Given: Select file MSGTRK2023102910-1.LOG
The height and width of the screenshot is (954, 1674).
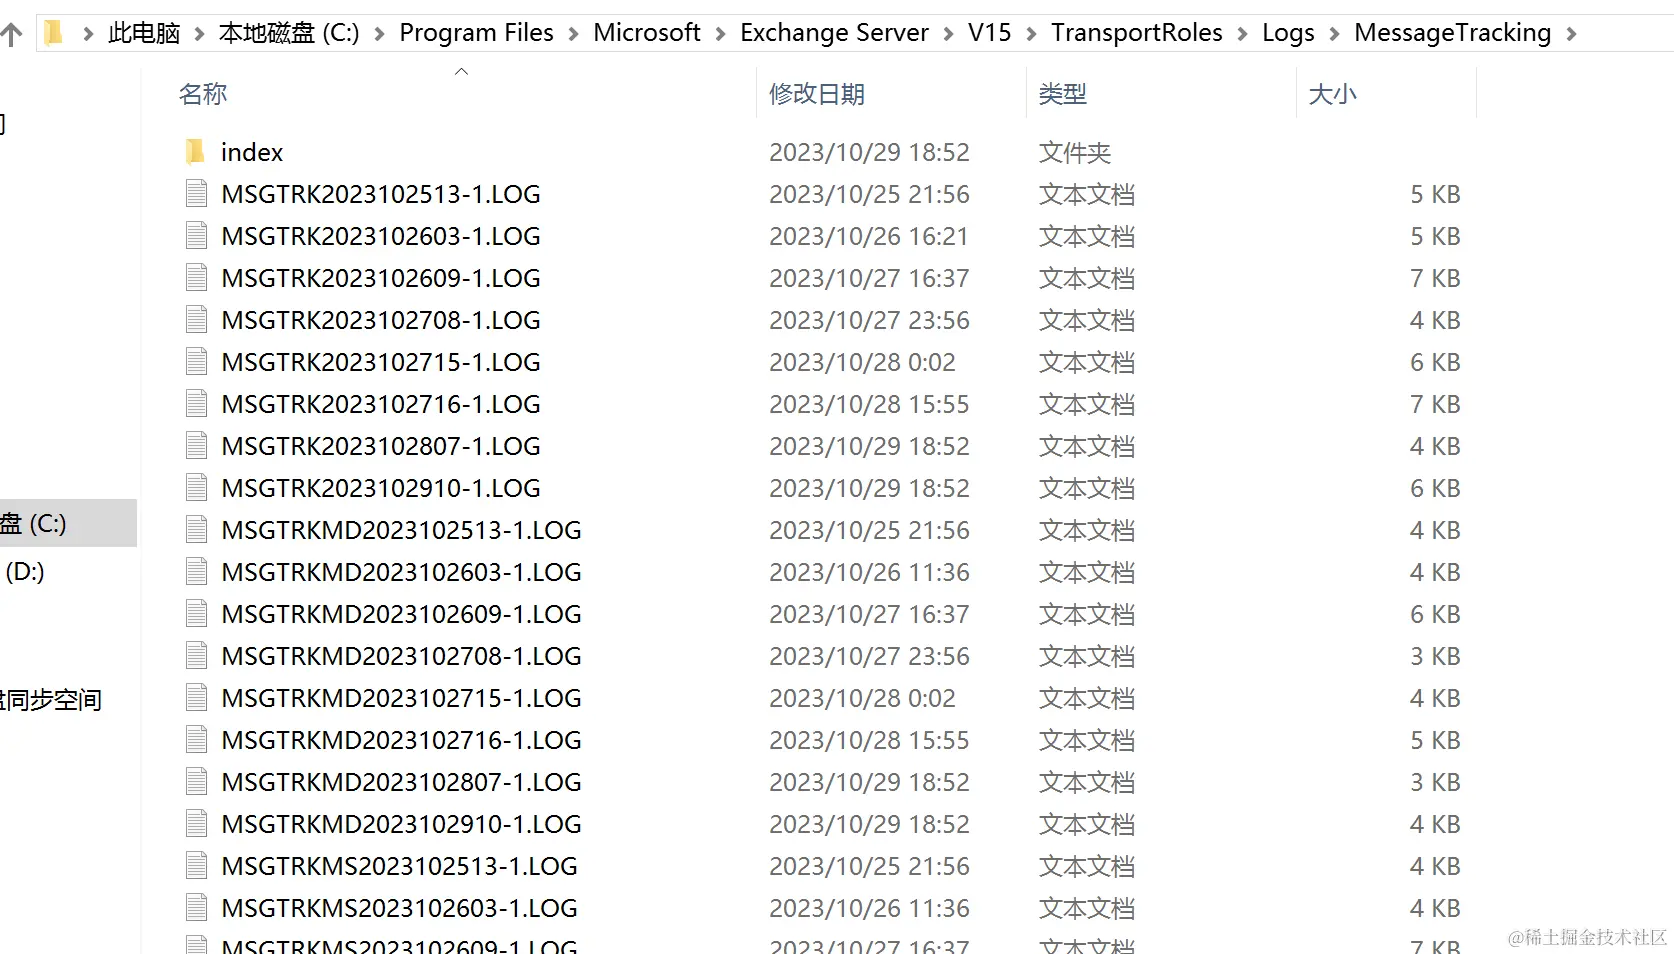Looking at the screenshot, I should tap(380, 488).
